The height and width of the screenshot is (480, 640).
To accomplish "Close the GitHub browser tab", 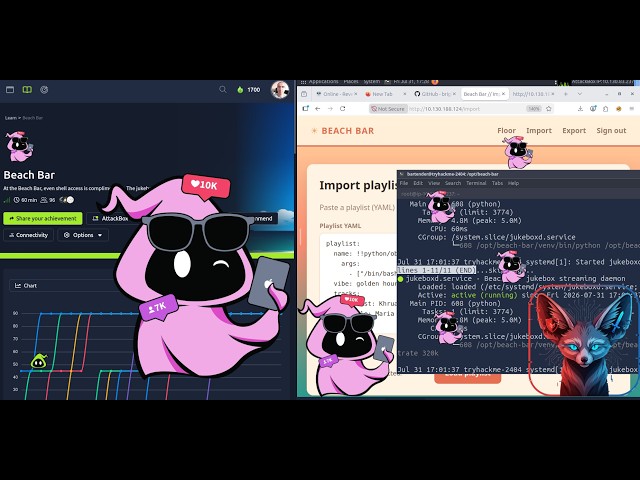I will click(454, 94).
